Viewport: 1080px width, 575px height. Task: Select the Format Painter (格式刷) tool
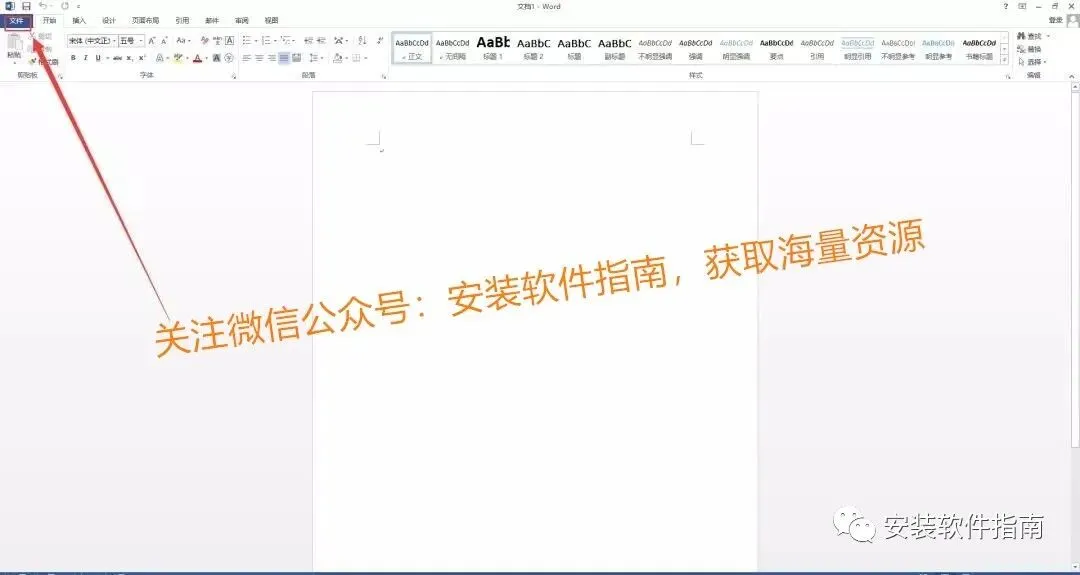pos(43,62)
